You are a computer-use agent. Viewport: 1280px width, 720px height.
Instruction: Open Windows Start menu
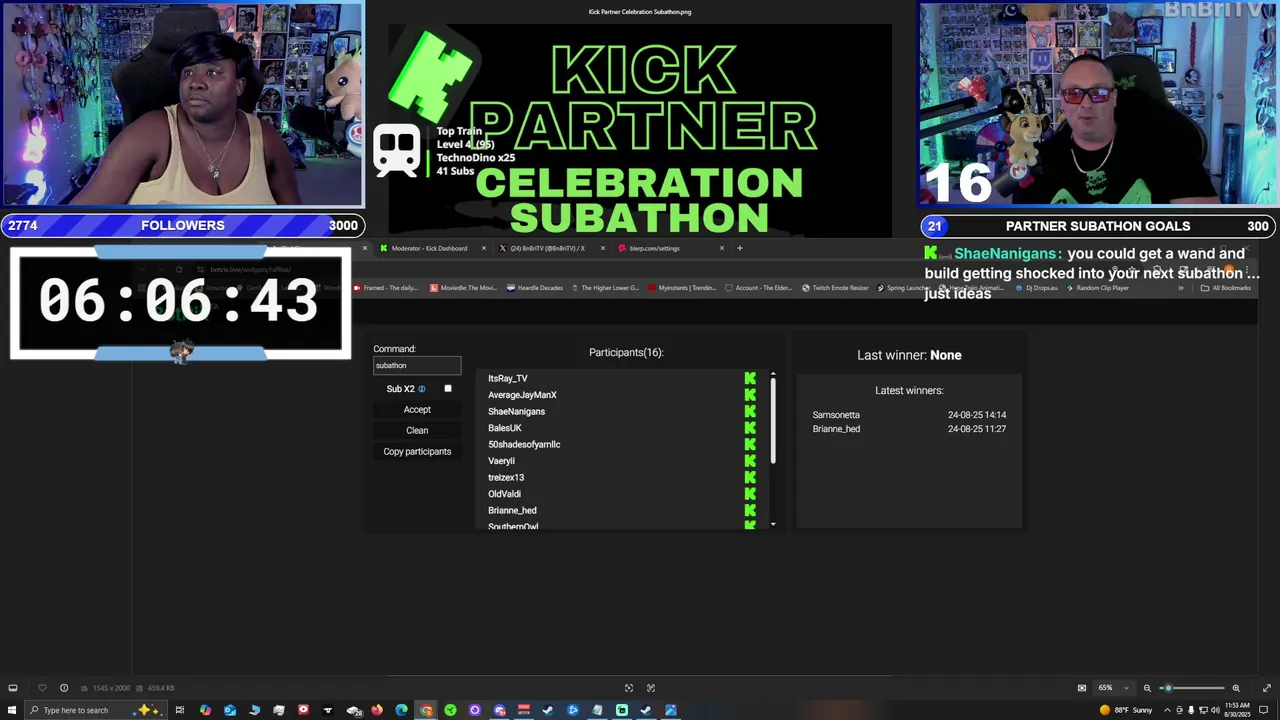pos(12,710)
